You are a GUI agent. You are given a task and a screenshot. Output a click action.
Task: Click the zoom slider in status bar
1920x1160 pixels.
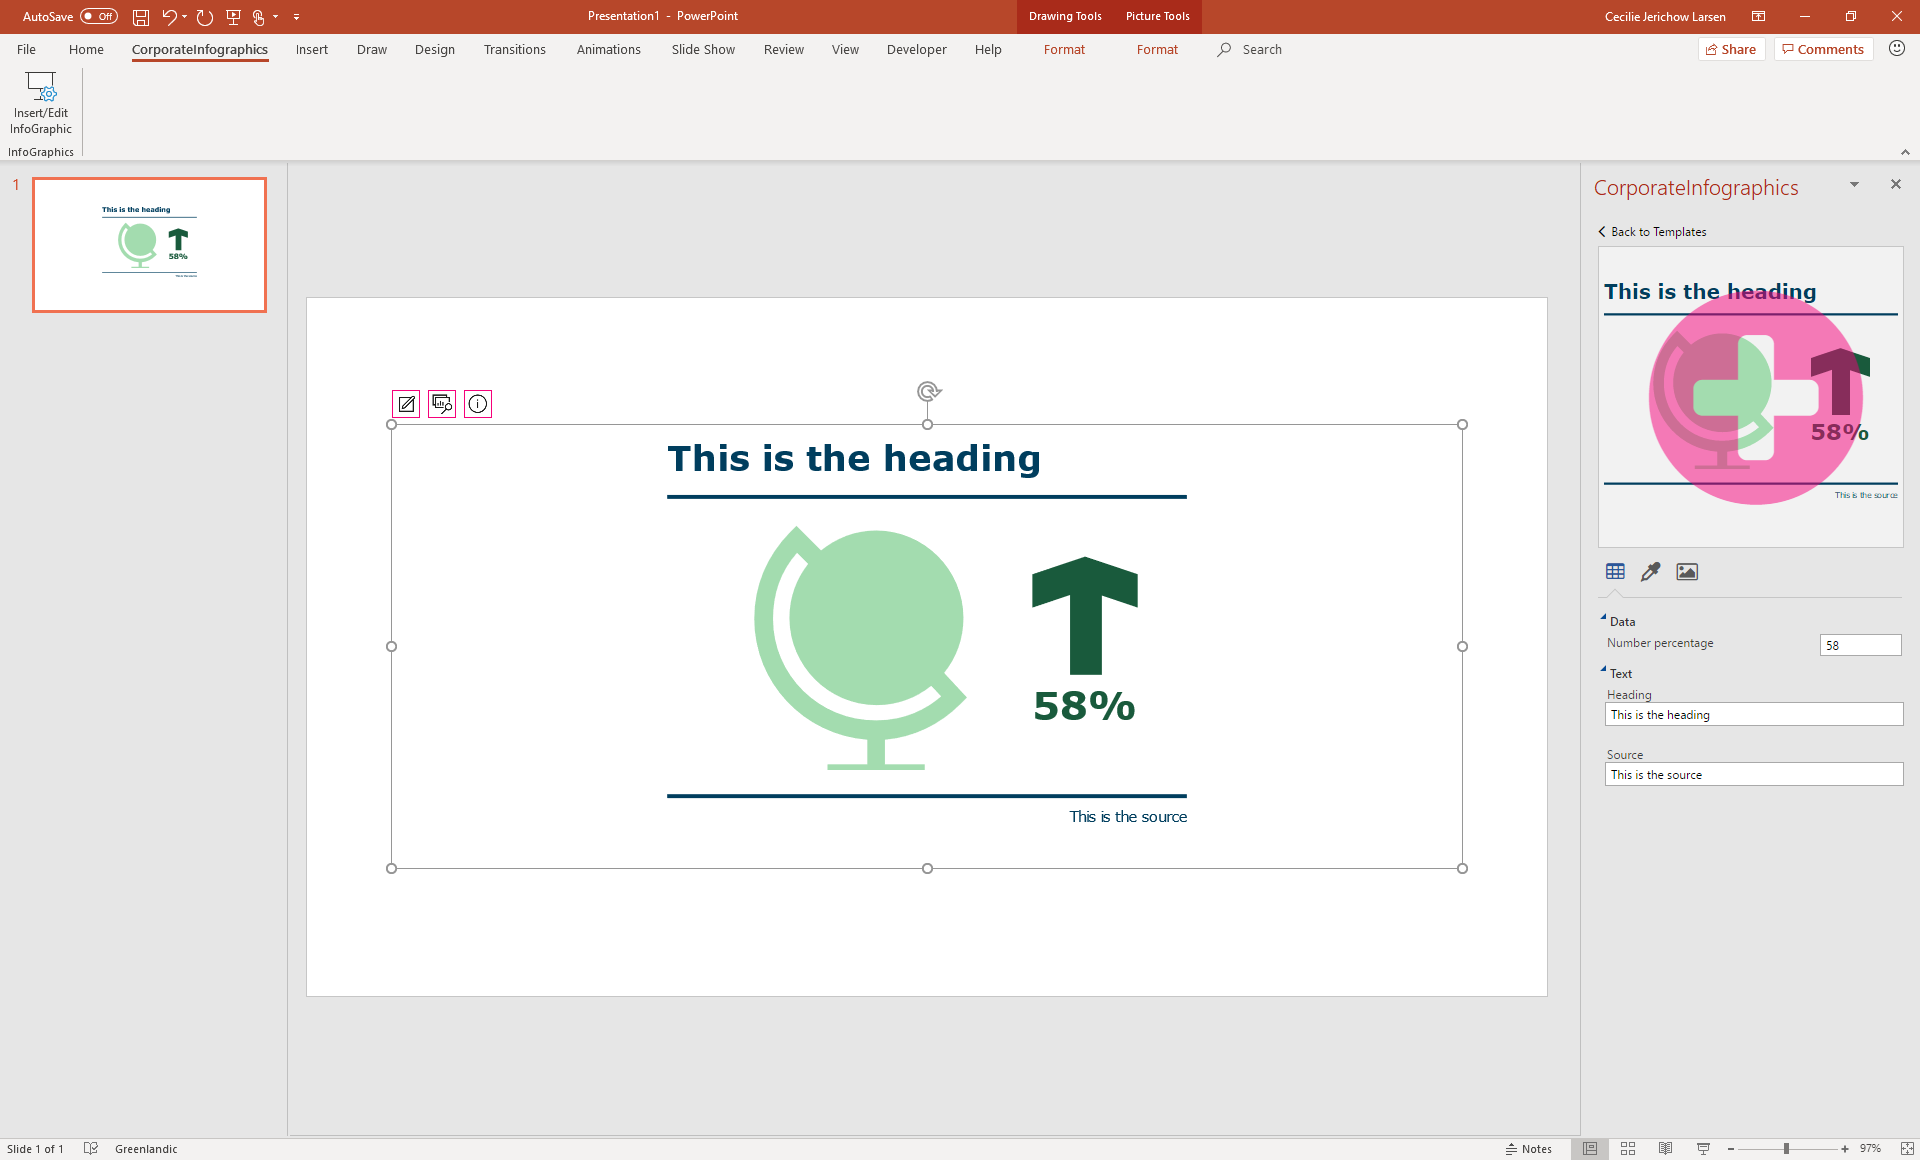coord(1787,1149)
